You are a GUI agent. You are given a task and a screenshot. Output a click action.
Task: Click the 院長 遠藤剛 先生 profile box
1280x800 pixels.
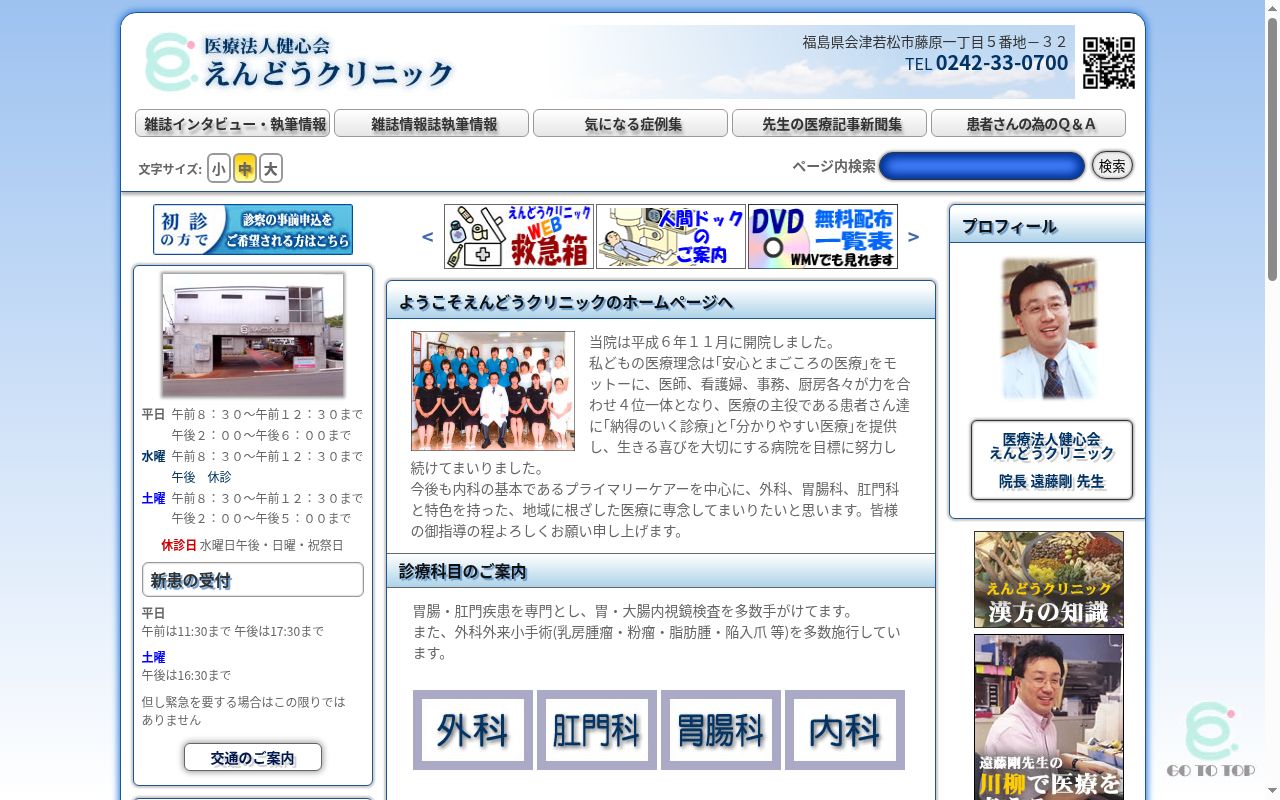pos(1052,460)
